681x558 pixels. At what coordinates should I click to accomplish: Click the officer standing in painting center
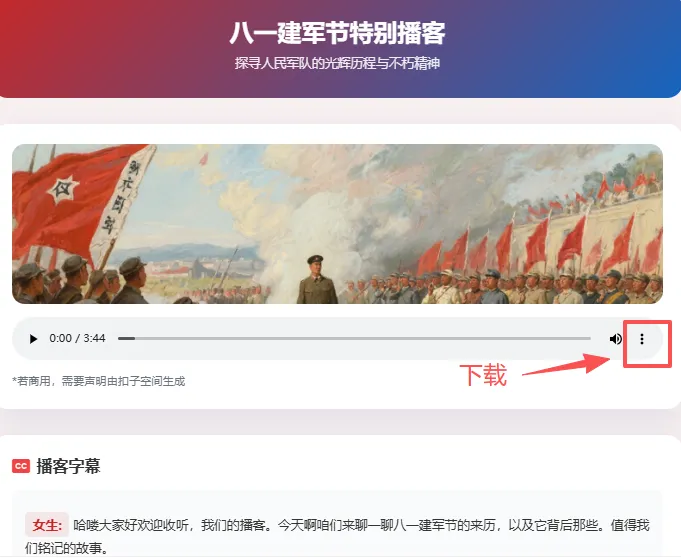[317, 279]
